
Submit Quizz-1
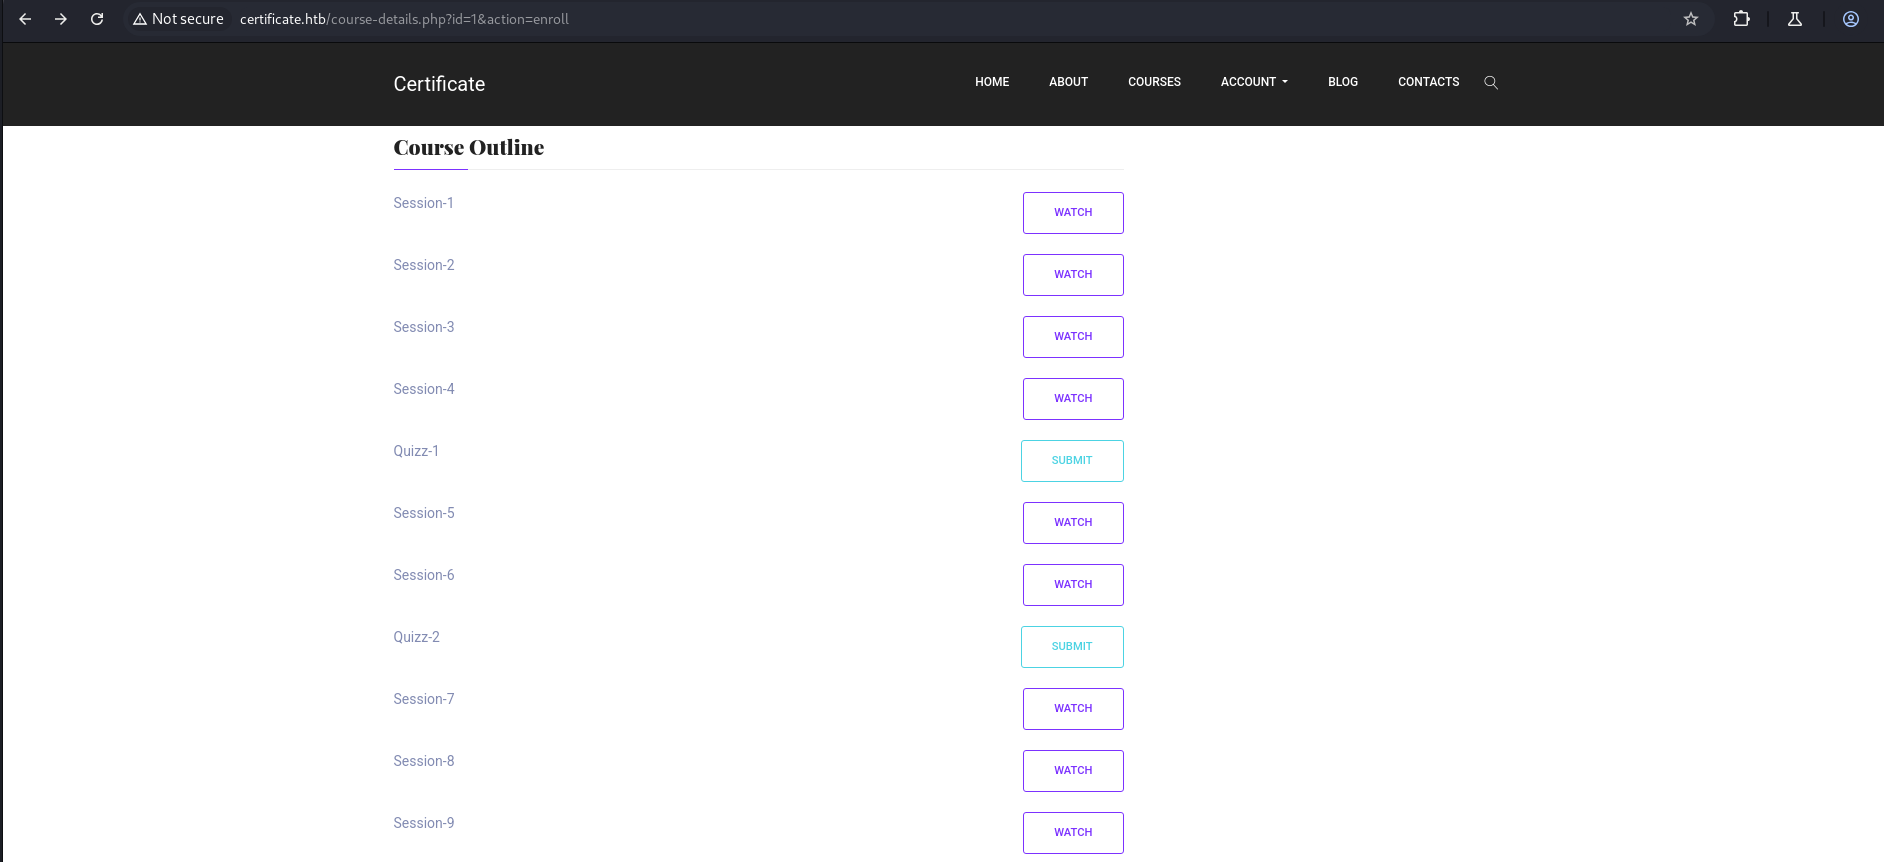pos(1072,461)
